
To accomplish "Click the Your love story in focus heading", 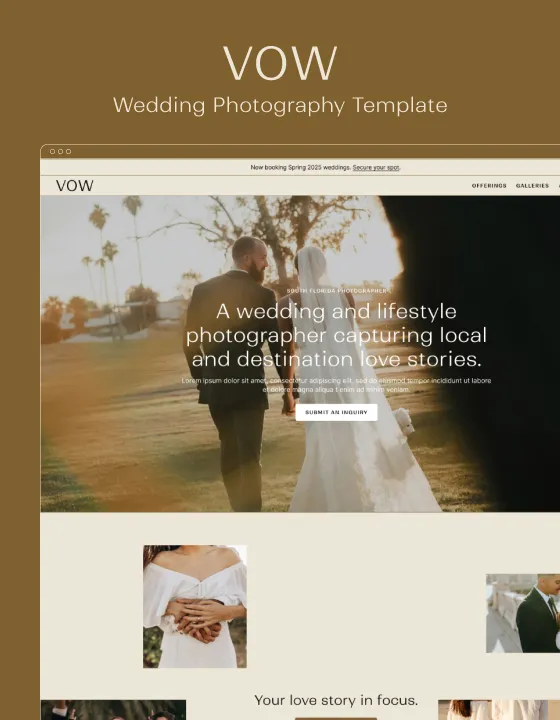I will tap(336, 700).
